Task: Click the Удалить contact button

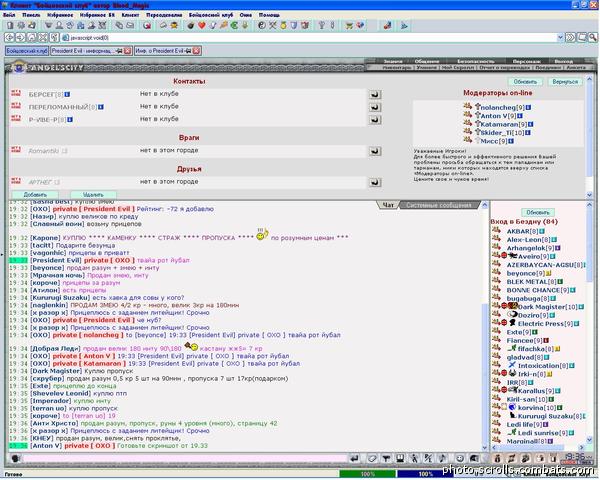Action: point(93,195)
